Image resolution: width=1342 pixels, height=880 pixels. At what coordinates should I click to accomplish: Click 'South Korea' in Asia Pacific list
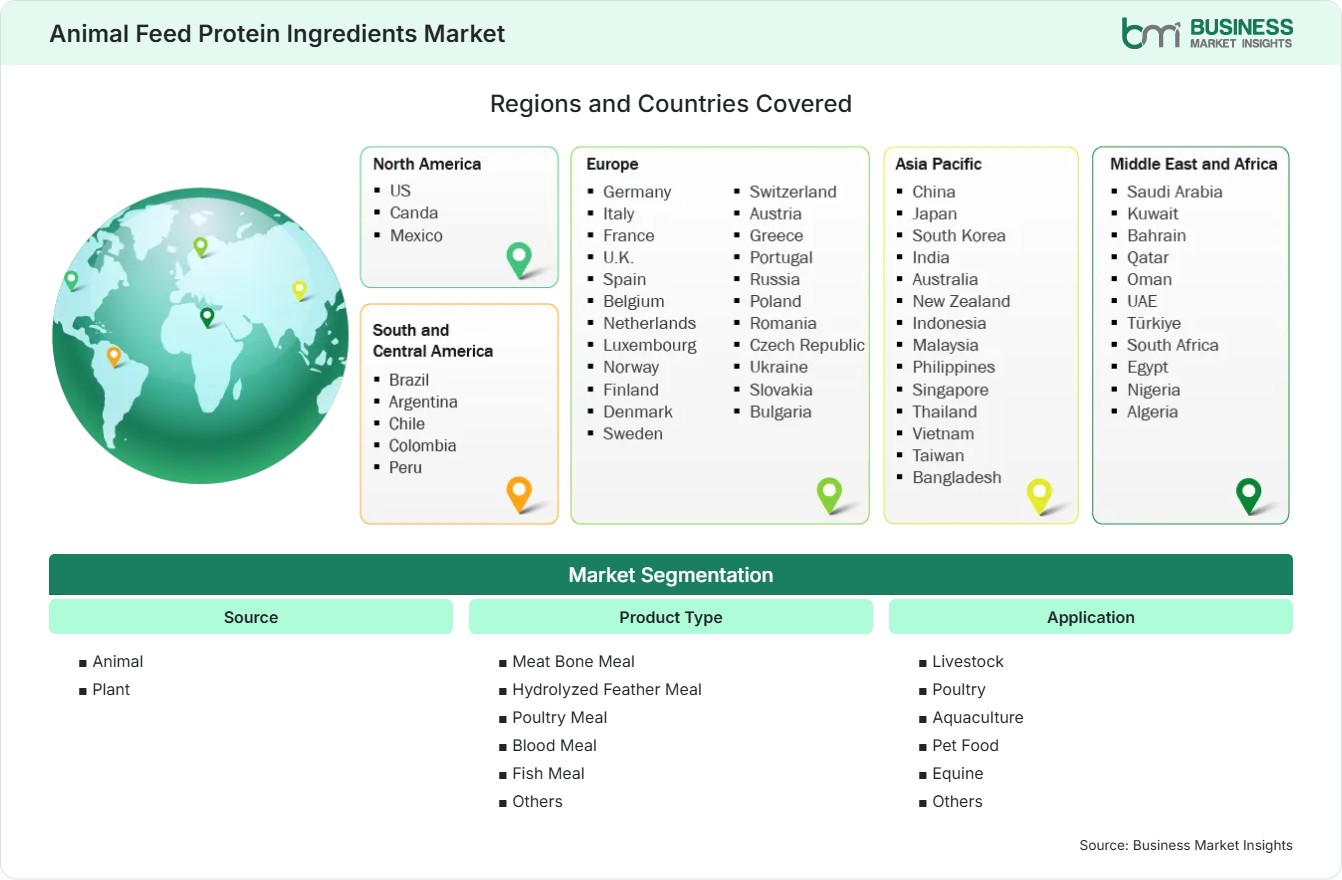[959, 235]
